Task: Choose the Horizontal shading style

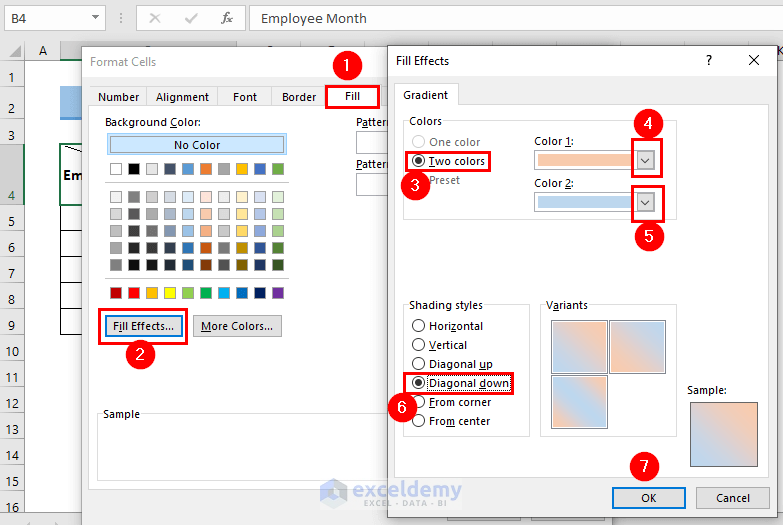Action: [x=447, y=326]
